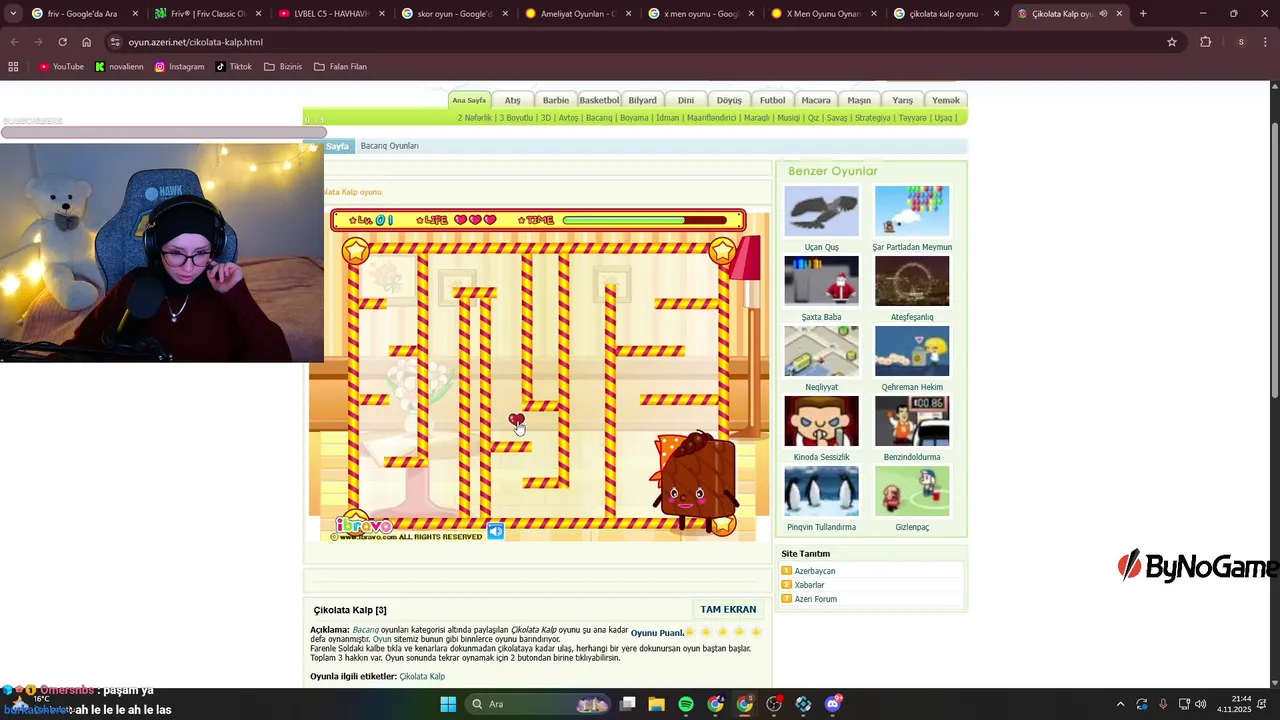Switch to the skor oyun Google tab
The height and width of the screenshot is (720, 1280).
point(455,14)
